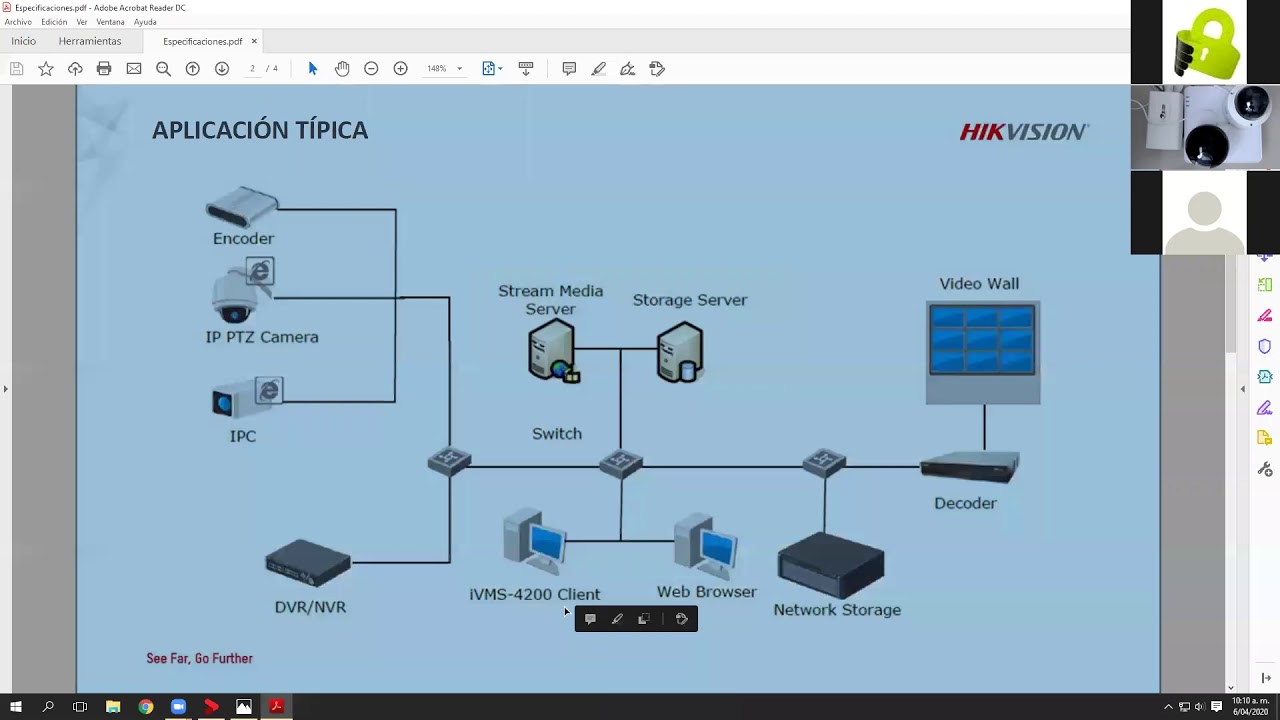Collapse right pane using small triangle
The width and height of the screenshot is (1280, 720).
(x=1243, y=389)
